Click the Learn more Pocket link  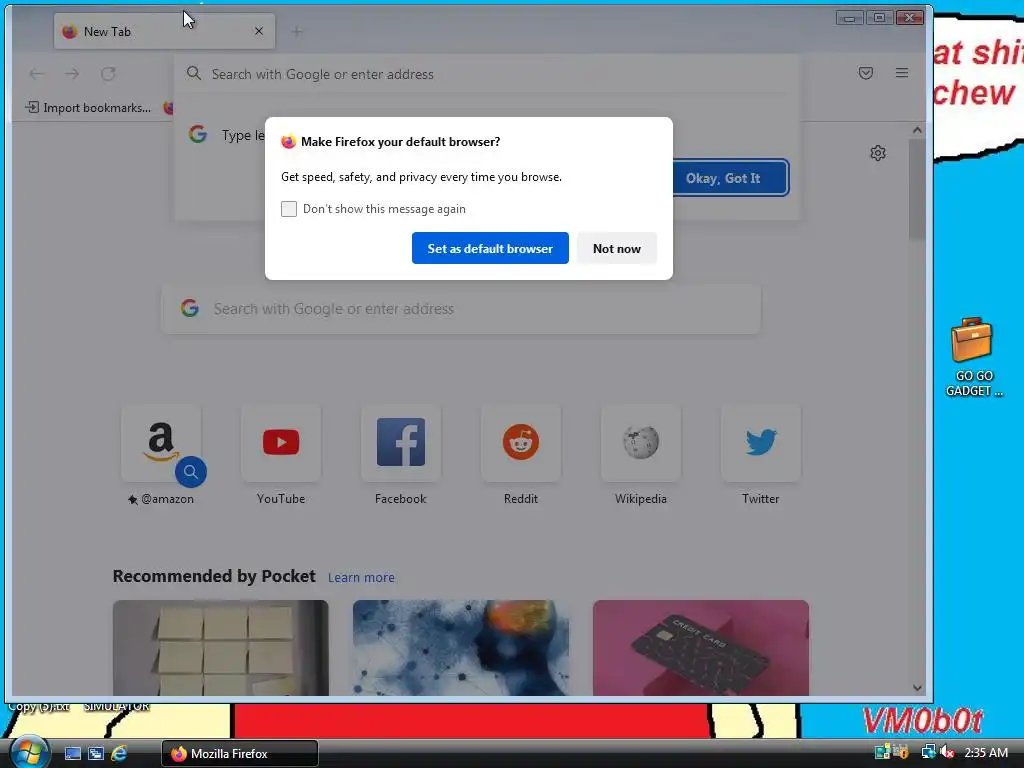361,577
